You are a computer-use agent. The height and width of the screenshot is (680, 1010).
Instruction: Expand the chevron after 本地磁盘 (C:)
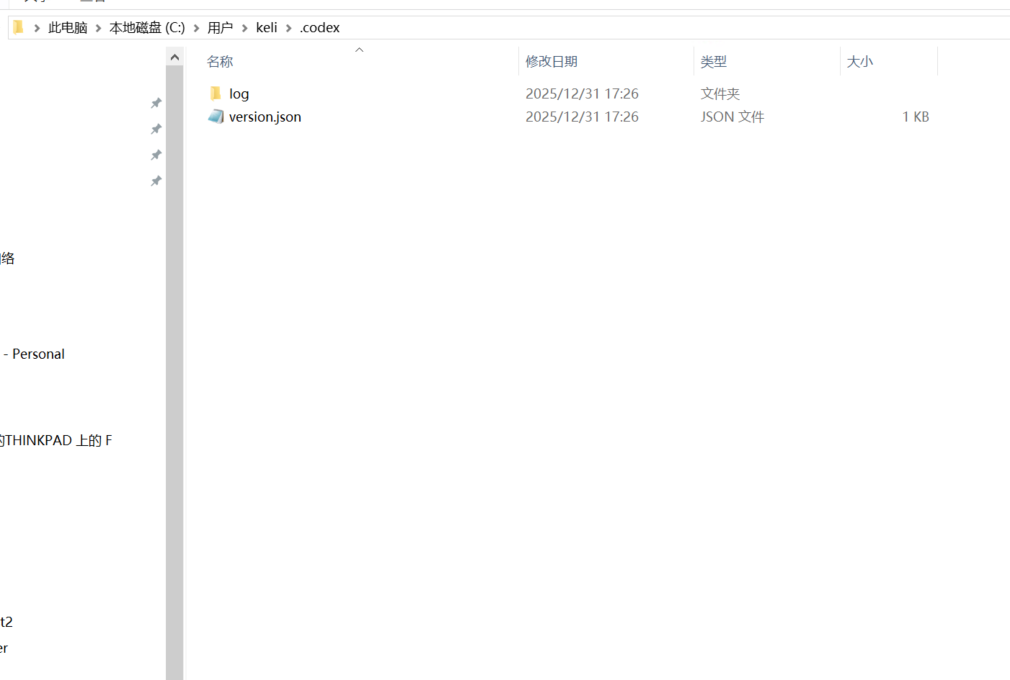[196, 28]
